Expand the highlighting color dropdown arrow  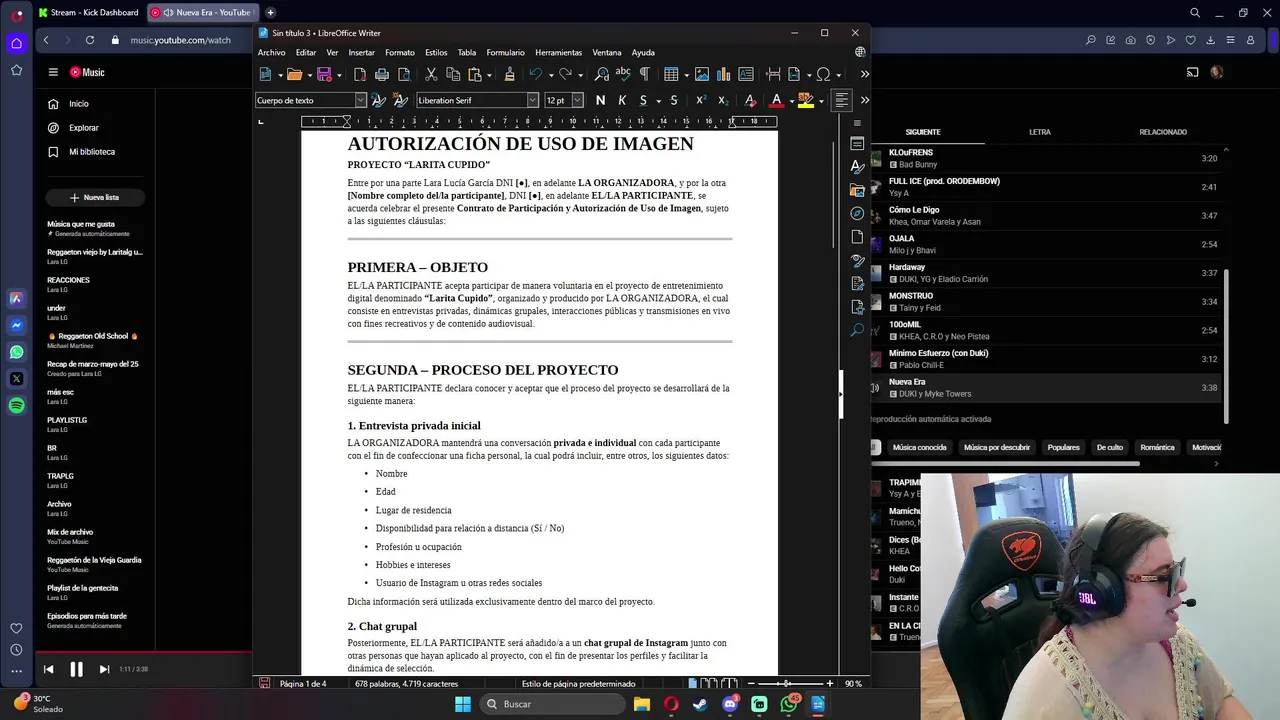pyautogui.click(x=821, y=101)
